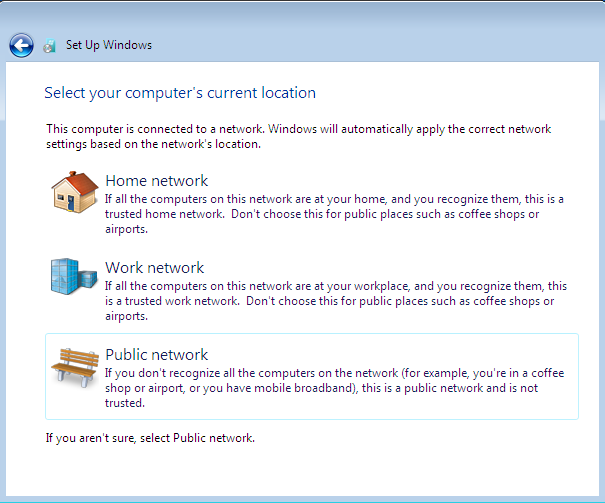This screenshot has width=605, height=503.
Task: Select the Home network house icon
Action: 75,192
